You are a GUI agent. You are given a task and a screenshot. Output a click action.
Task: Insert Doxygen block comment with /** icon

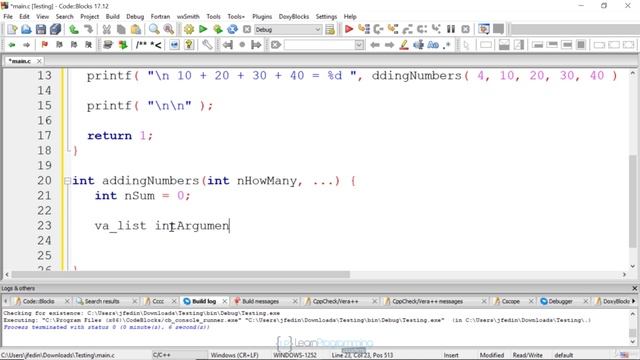tap(141, 44)
